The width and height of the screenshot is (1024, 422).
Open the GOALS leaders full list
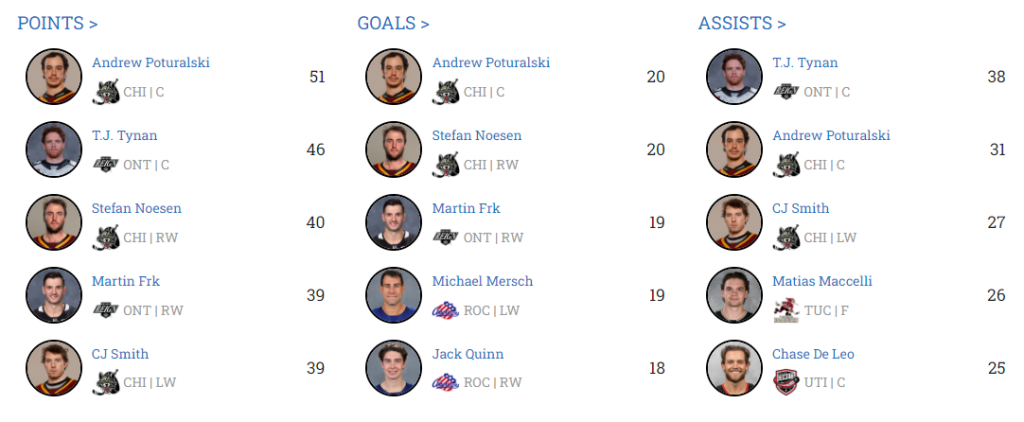393,23
